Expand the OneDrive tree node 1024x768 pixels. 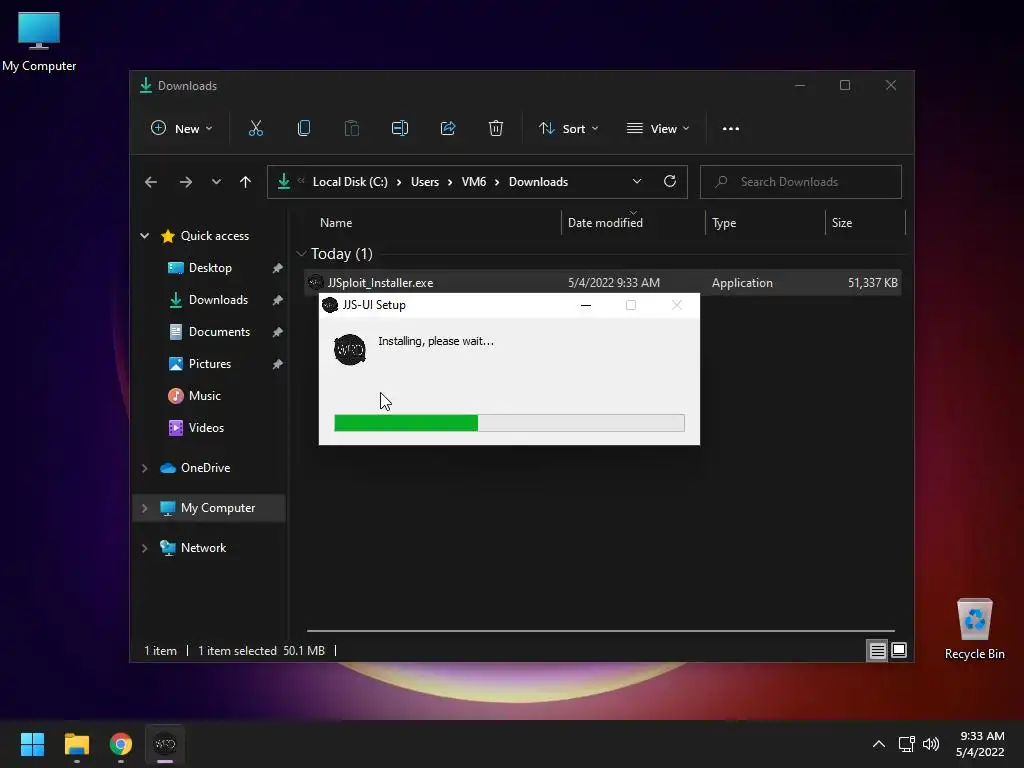pos(144,468)
